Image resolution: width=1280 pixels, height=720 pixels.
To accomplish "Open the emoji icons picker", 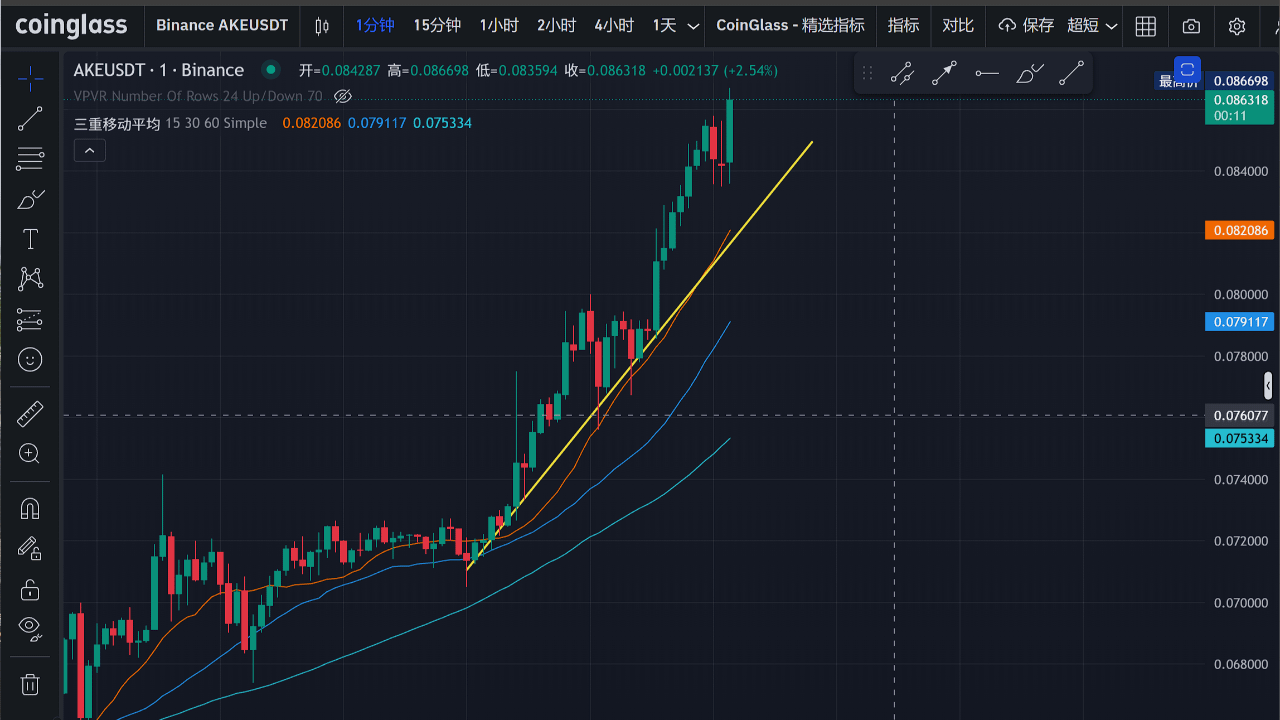I will 30,359.
